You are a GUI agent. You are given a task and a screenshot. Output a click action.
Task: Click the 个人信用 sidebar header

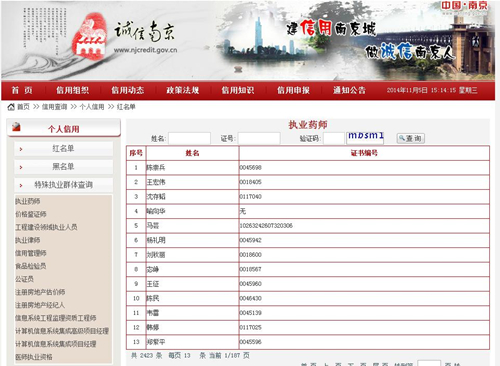[x=64, y=129]
